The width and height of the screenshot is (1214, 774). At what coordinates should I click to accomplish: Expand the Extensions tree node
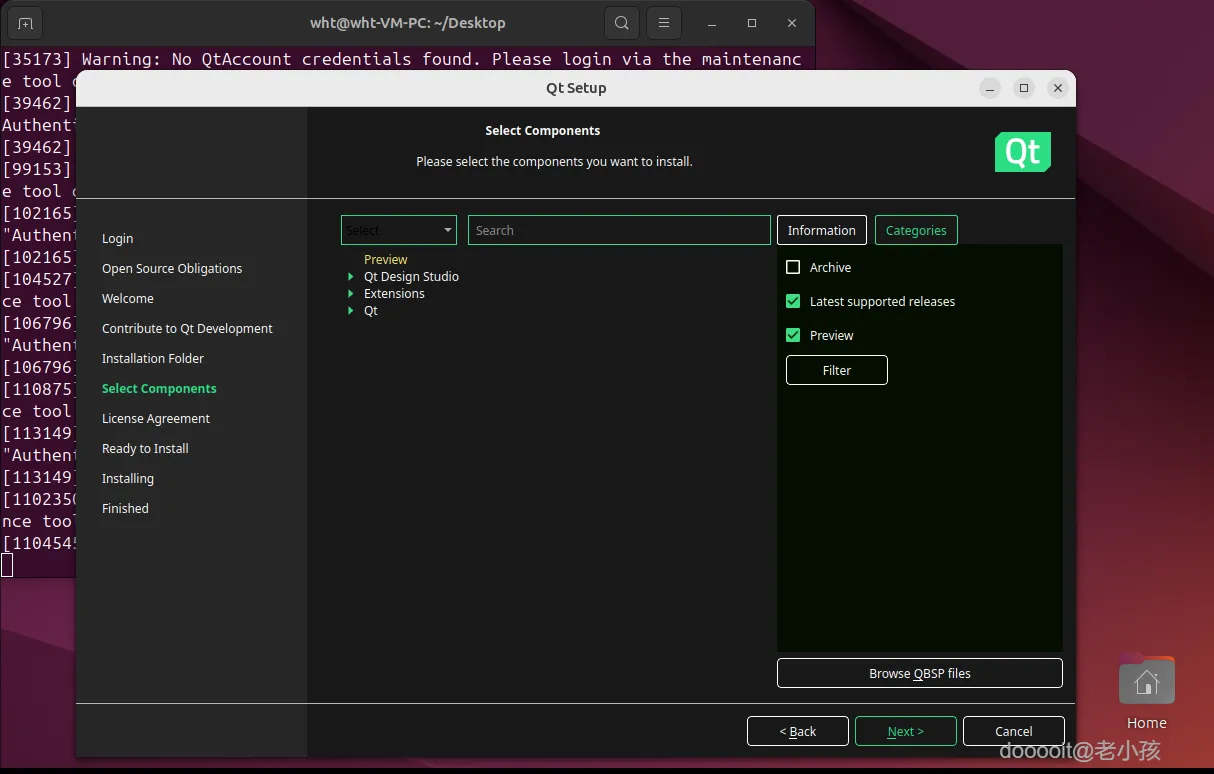coord(351,294)
